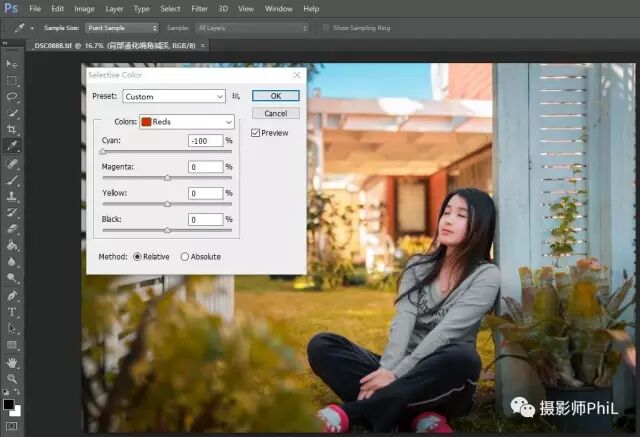Open the Image menu

click(x=84, y=9)
